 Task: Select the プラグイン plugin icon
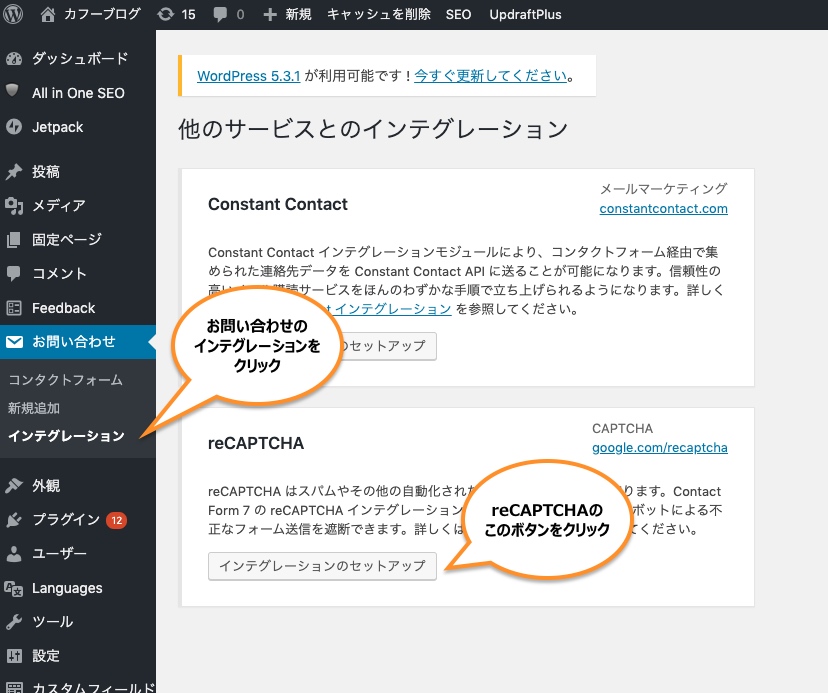(x=14, y=520)
